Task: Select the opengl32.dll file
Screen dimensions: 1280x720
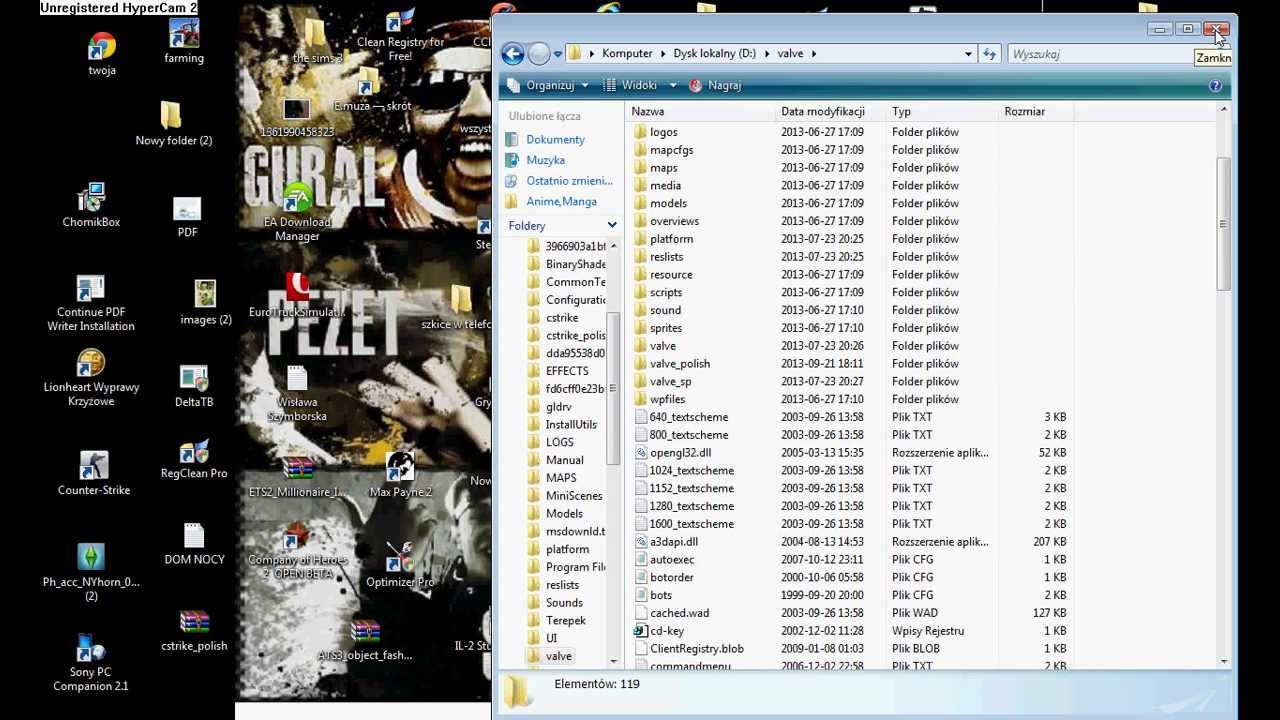Action: (x=680, y=453)
